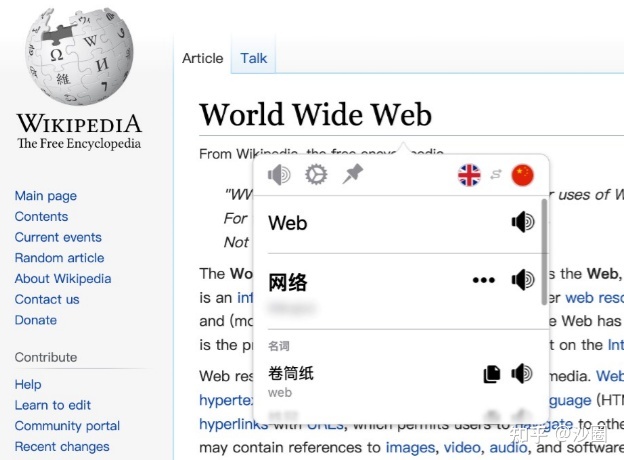Image resolution: width=624 pixels, height=460 pixels.
Task: Switch to the Talk tab
Action: point(254,58)
